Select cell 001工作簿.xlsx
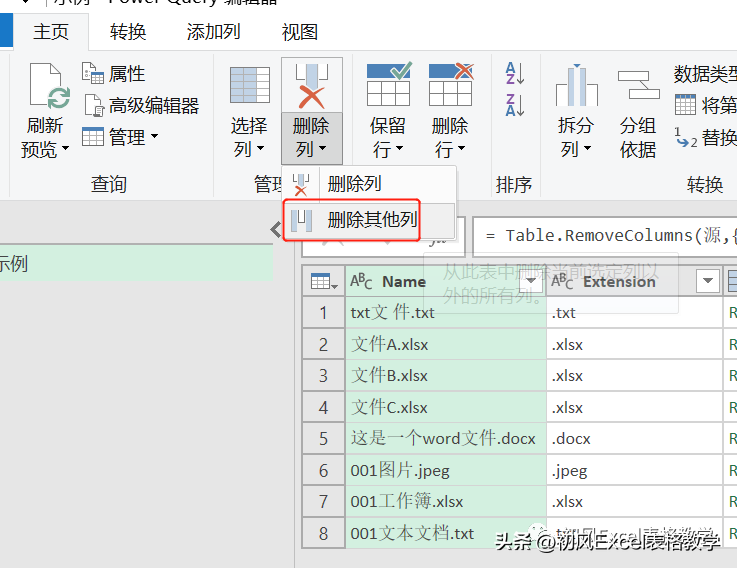This screenshot has height=568, width=737. pyautogui.click(x=445, y=501)
